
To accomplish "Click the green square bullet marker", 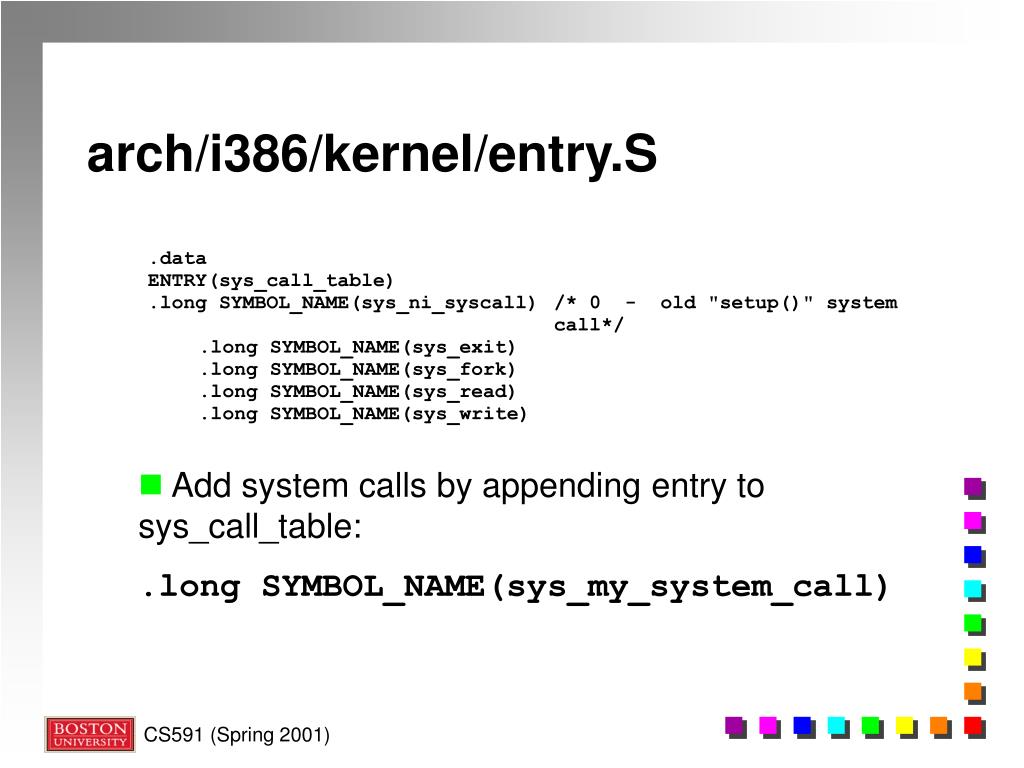I will [151, 484].
